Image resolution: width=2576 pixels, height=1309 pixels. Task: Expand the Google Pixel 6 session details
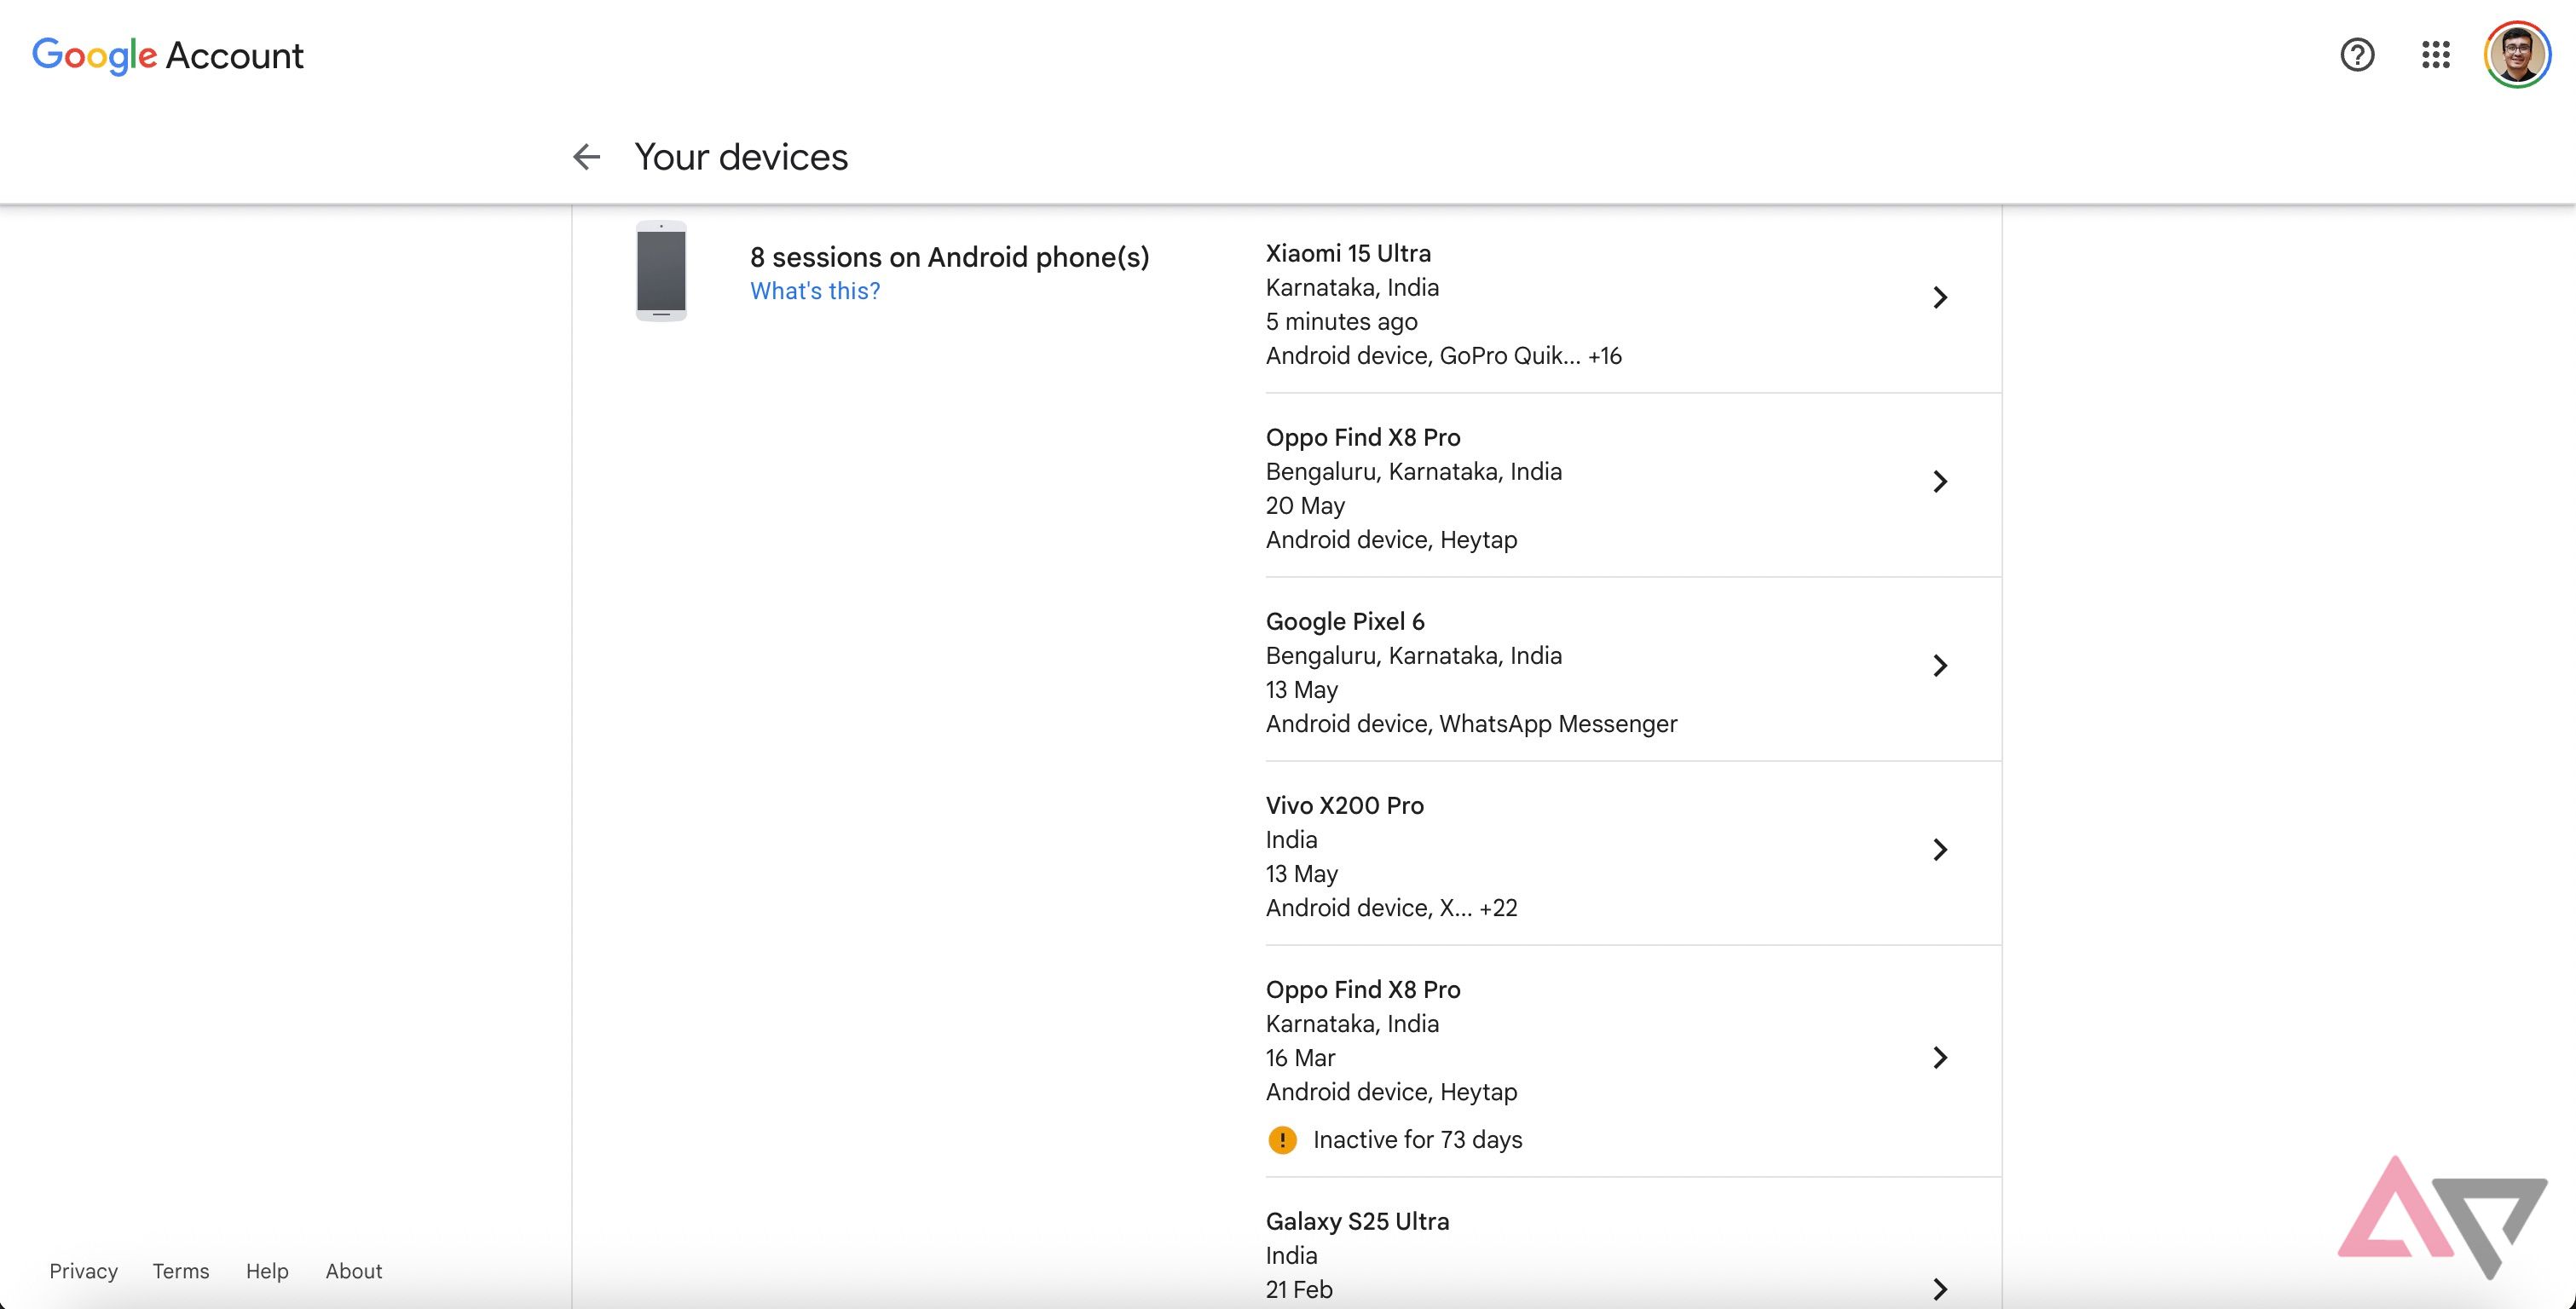click(x=1941, y=665)
